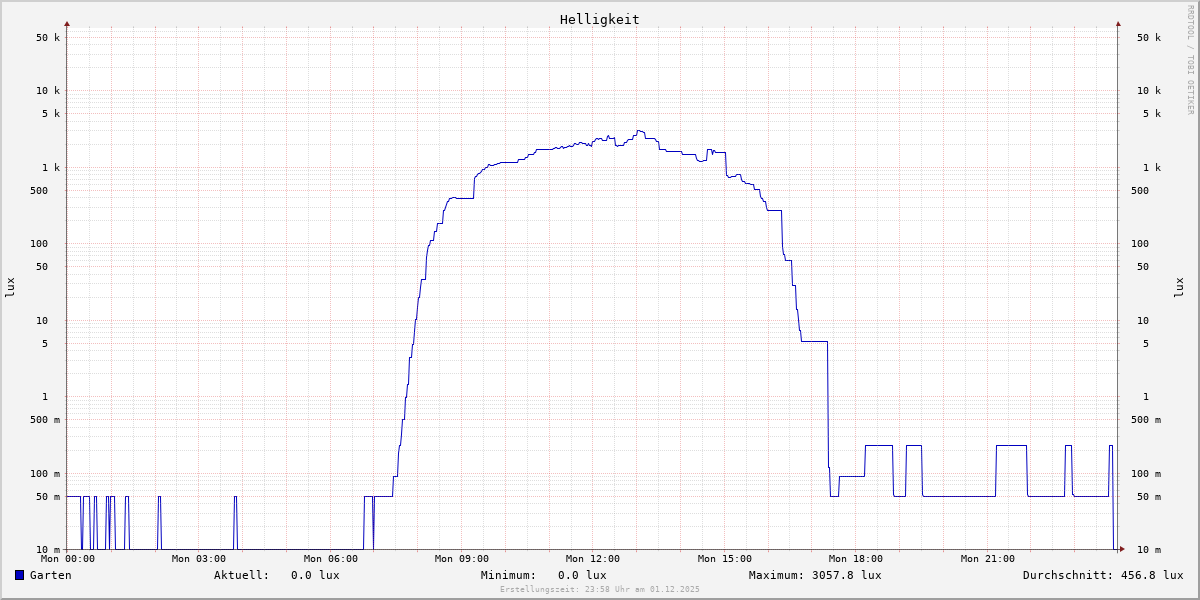This screenshot has width=1200, height=600.
Task: Click the Mon 18:00 x-axis label
Action: click(x=856, y=559)
